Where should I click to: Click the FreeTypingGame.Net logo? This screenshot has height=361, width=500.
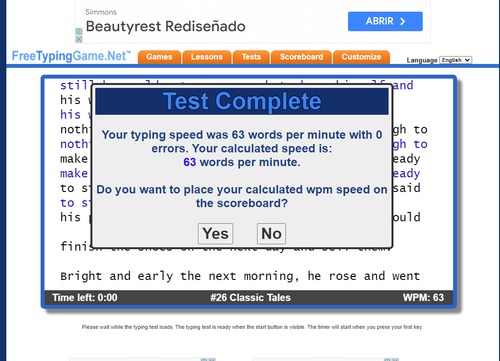(71, 56)
